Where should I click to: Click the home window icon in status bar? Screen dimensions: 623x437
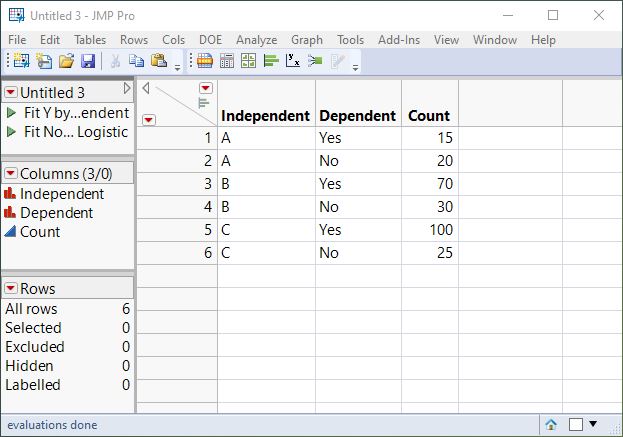click(550, 424)
